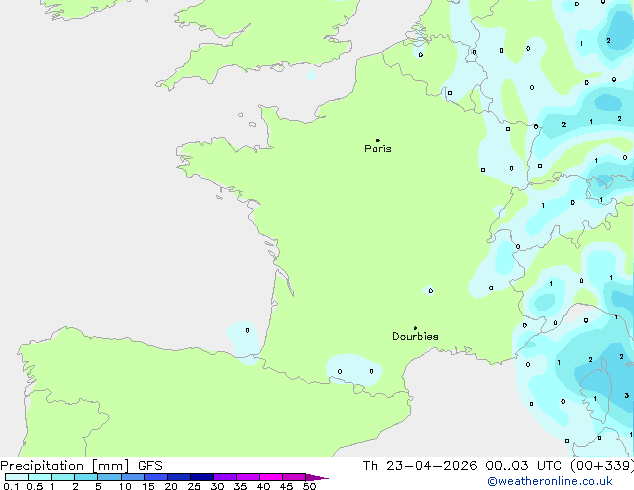Select the 40–45 mm magenta legend swatch

271,477
